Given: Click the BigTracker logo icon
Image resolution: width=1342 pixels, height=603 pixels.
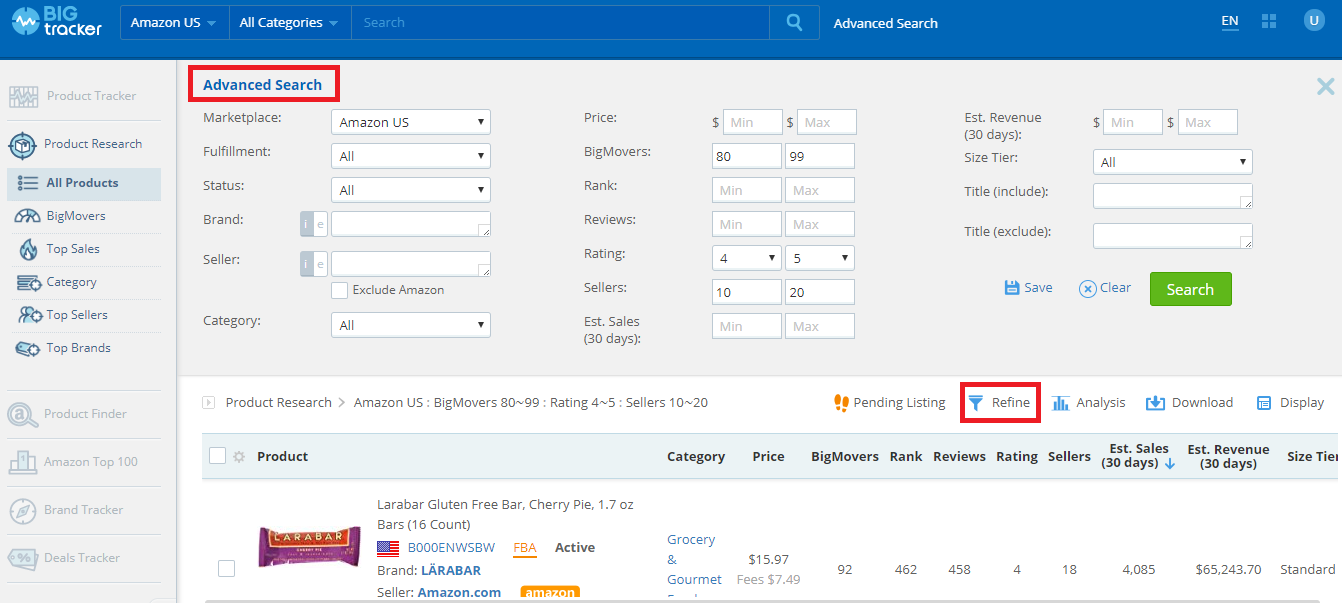Looking at the screenshot, I should pyautogui.click(x=27, y=22).
